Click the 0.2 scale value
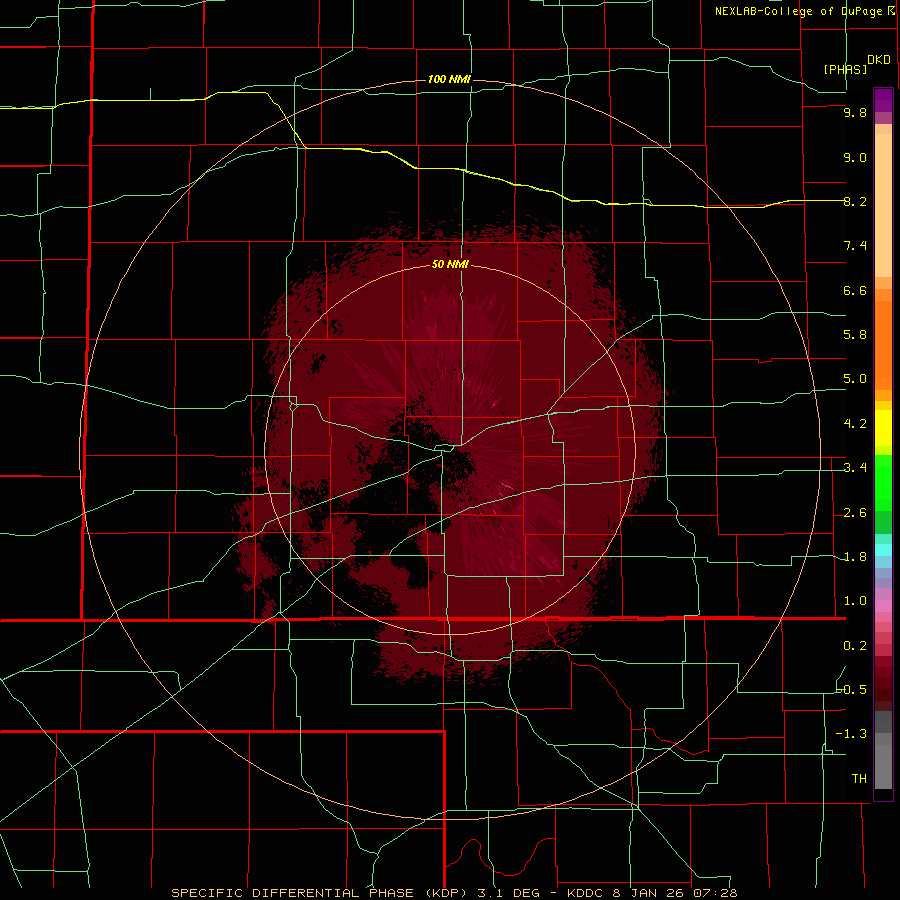 (855, 646)
